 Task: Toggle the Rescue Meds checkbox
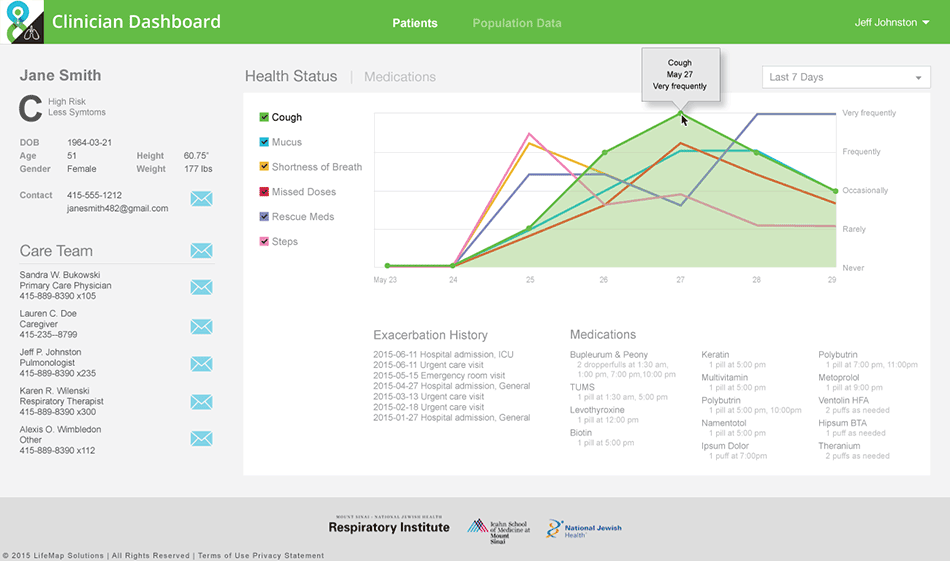coord(264,216)
